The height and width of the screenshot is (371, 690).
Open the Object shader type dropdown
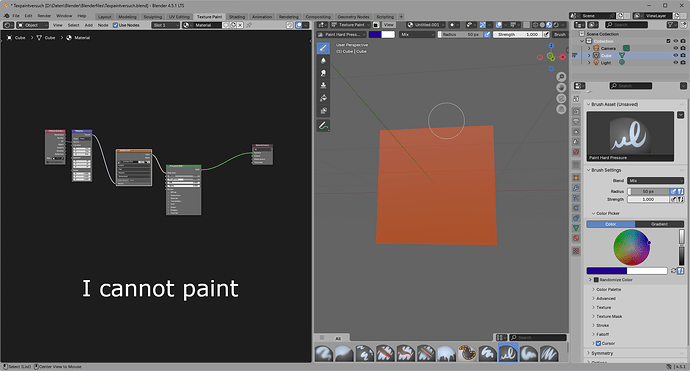33,25
